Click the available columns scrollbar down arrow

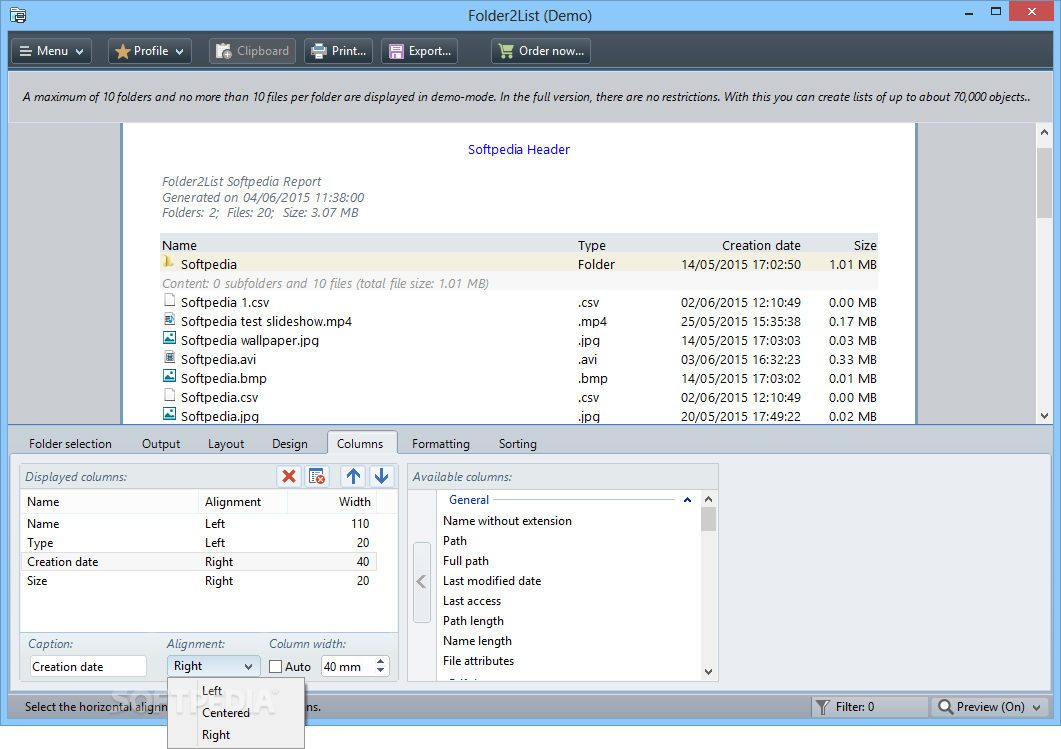click(x=708, y=672)
